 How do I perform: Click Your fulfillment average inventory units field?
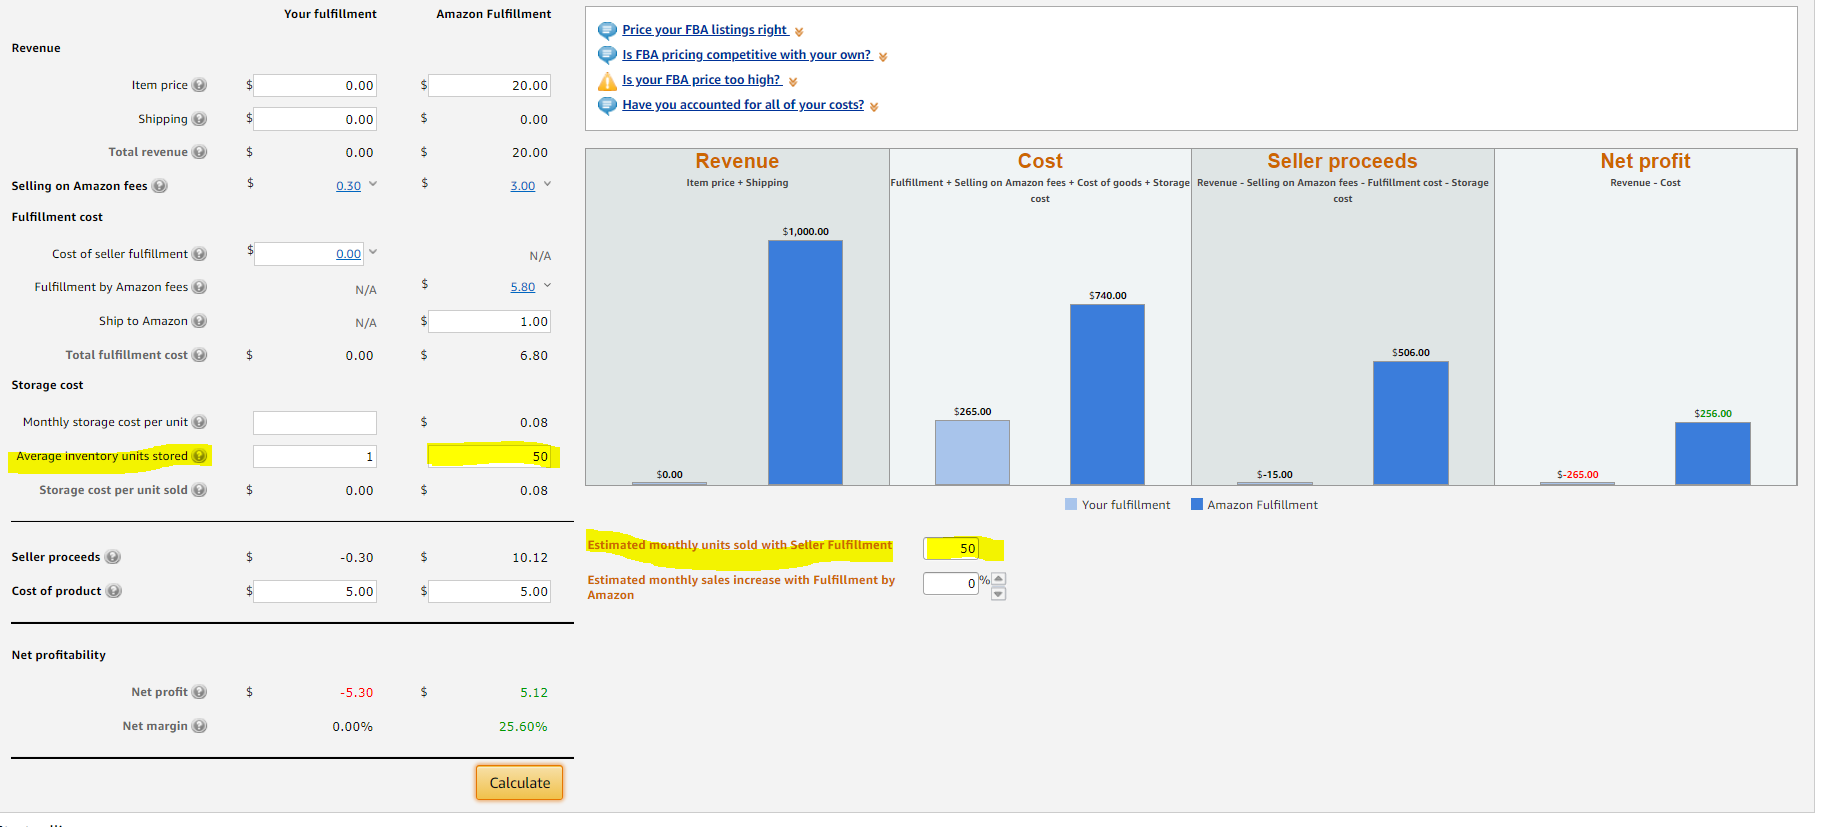point(315,456)
